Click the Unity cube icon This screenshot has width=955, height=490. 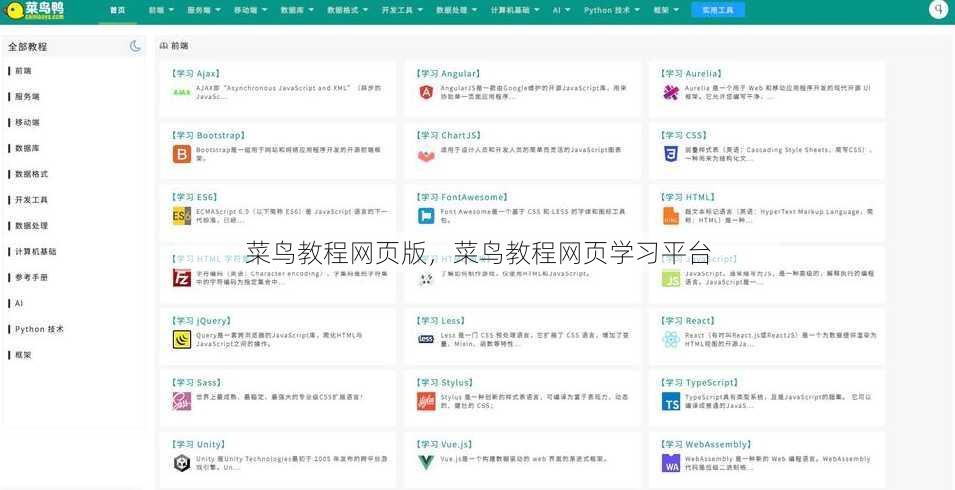pos(181,463)
